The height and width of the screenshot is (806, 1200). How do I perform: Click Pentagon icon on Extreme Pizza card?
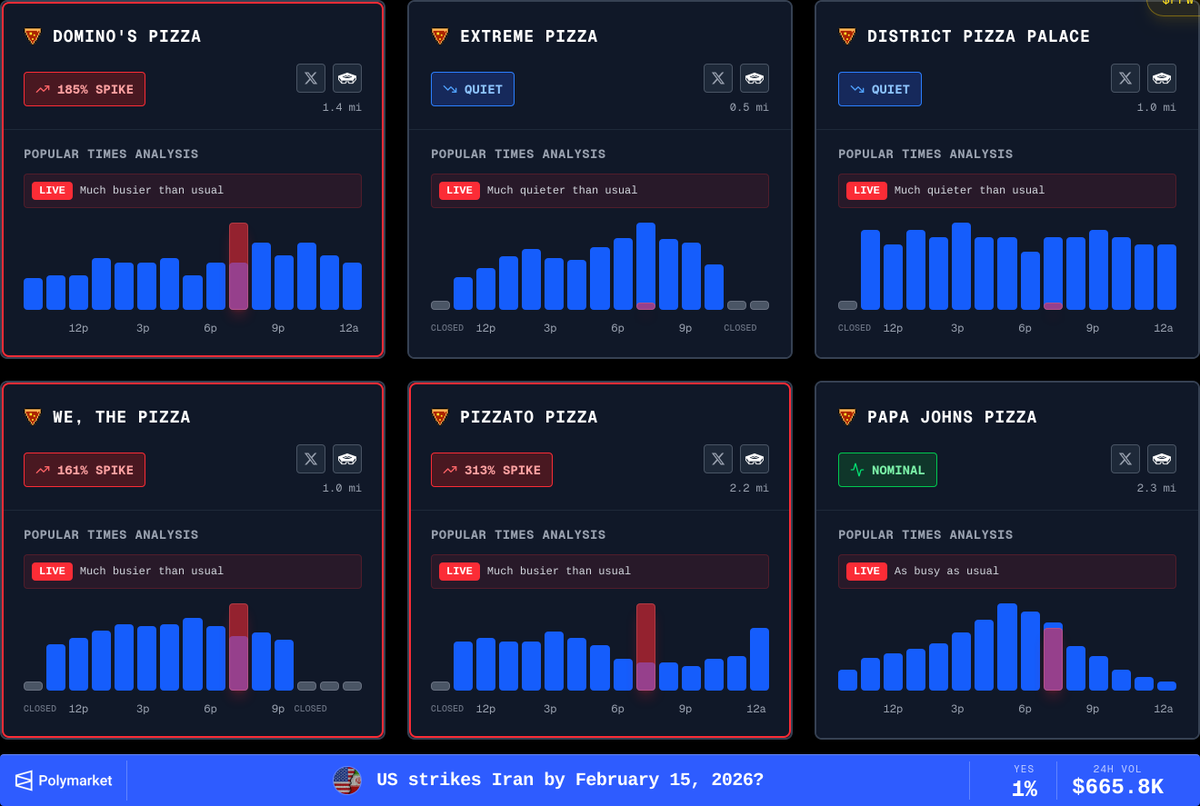754,78
